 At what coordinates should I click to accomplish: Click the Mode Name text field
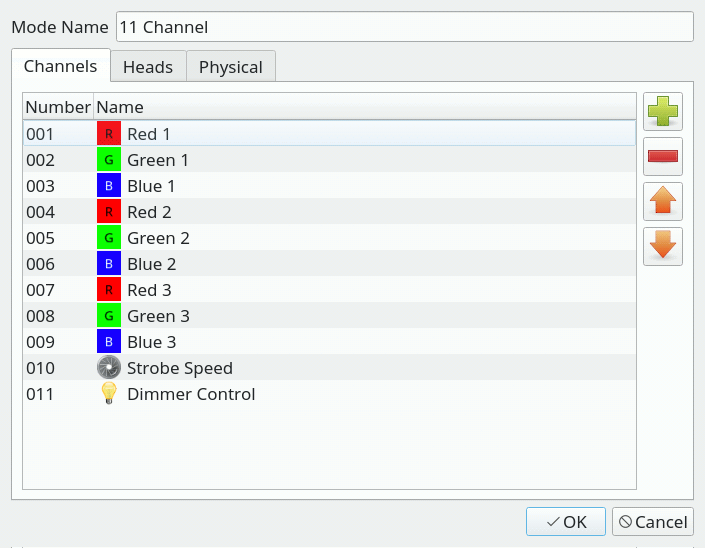[405, 27]
